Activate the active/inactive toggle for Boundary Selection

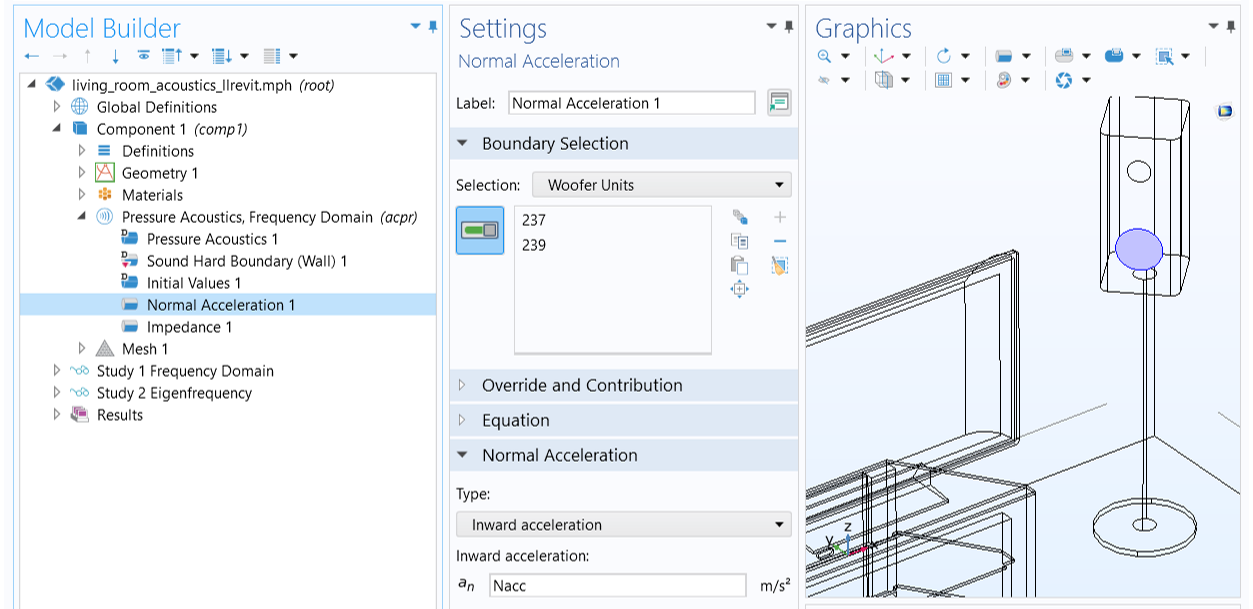[480, 230]
